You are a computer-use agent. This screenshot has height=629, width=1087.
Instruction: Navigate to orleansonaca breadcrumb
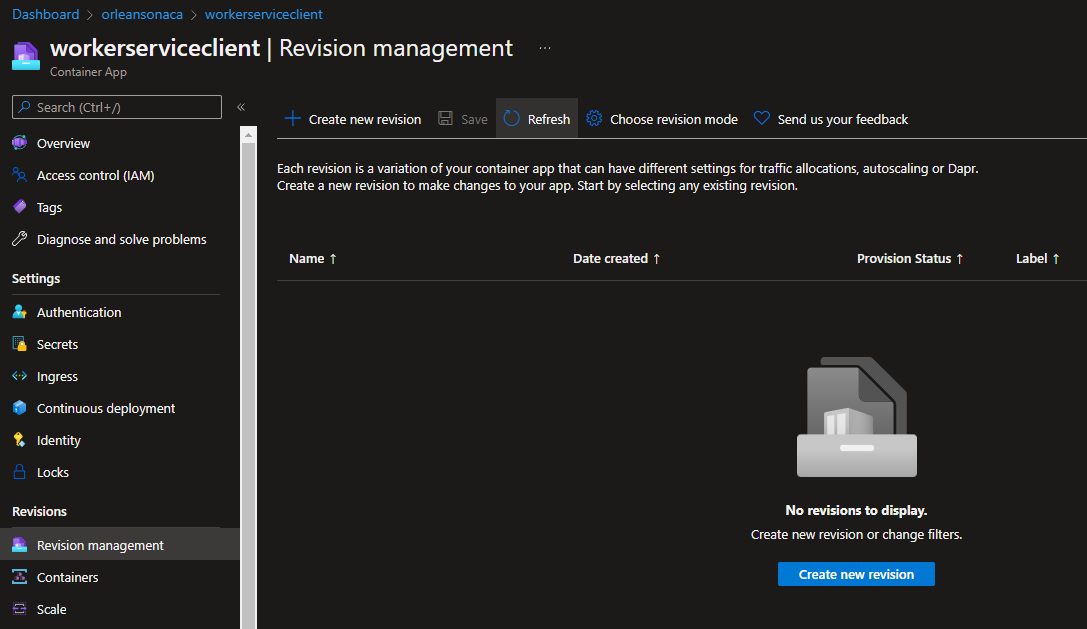click(x=142, y=14)
